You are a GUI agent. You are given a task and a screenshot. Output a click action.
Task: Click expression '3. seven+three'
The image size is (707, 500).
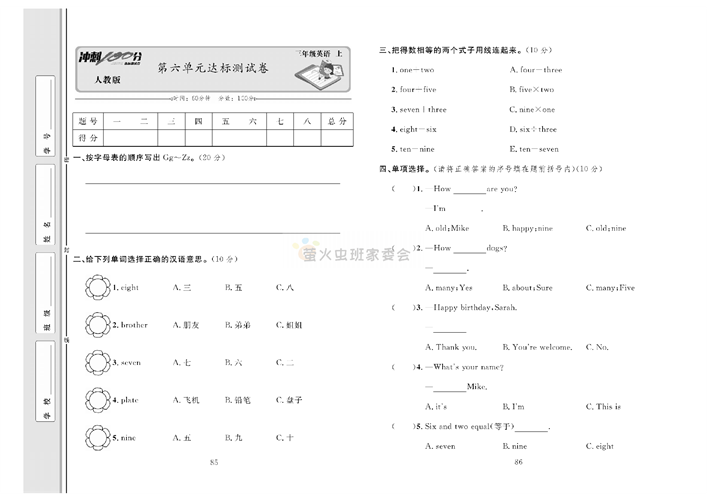418,109
